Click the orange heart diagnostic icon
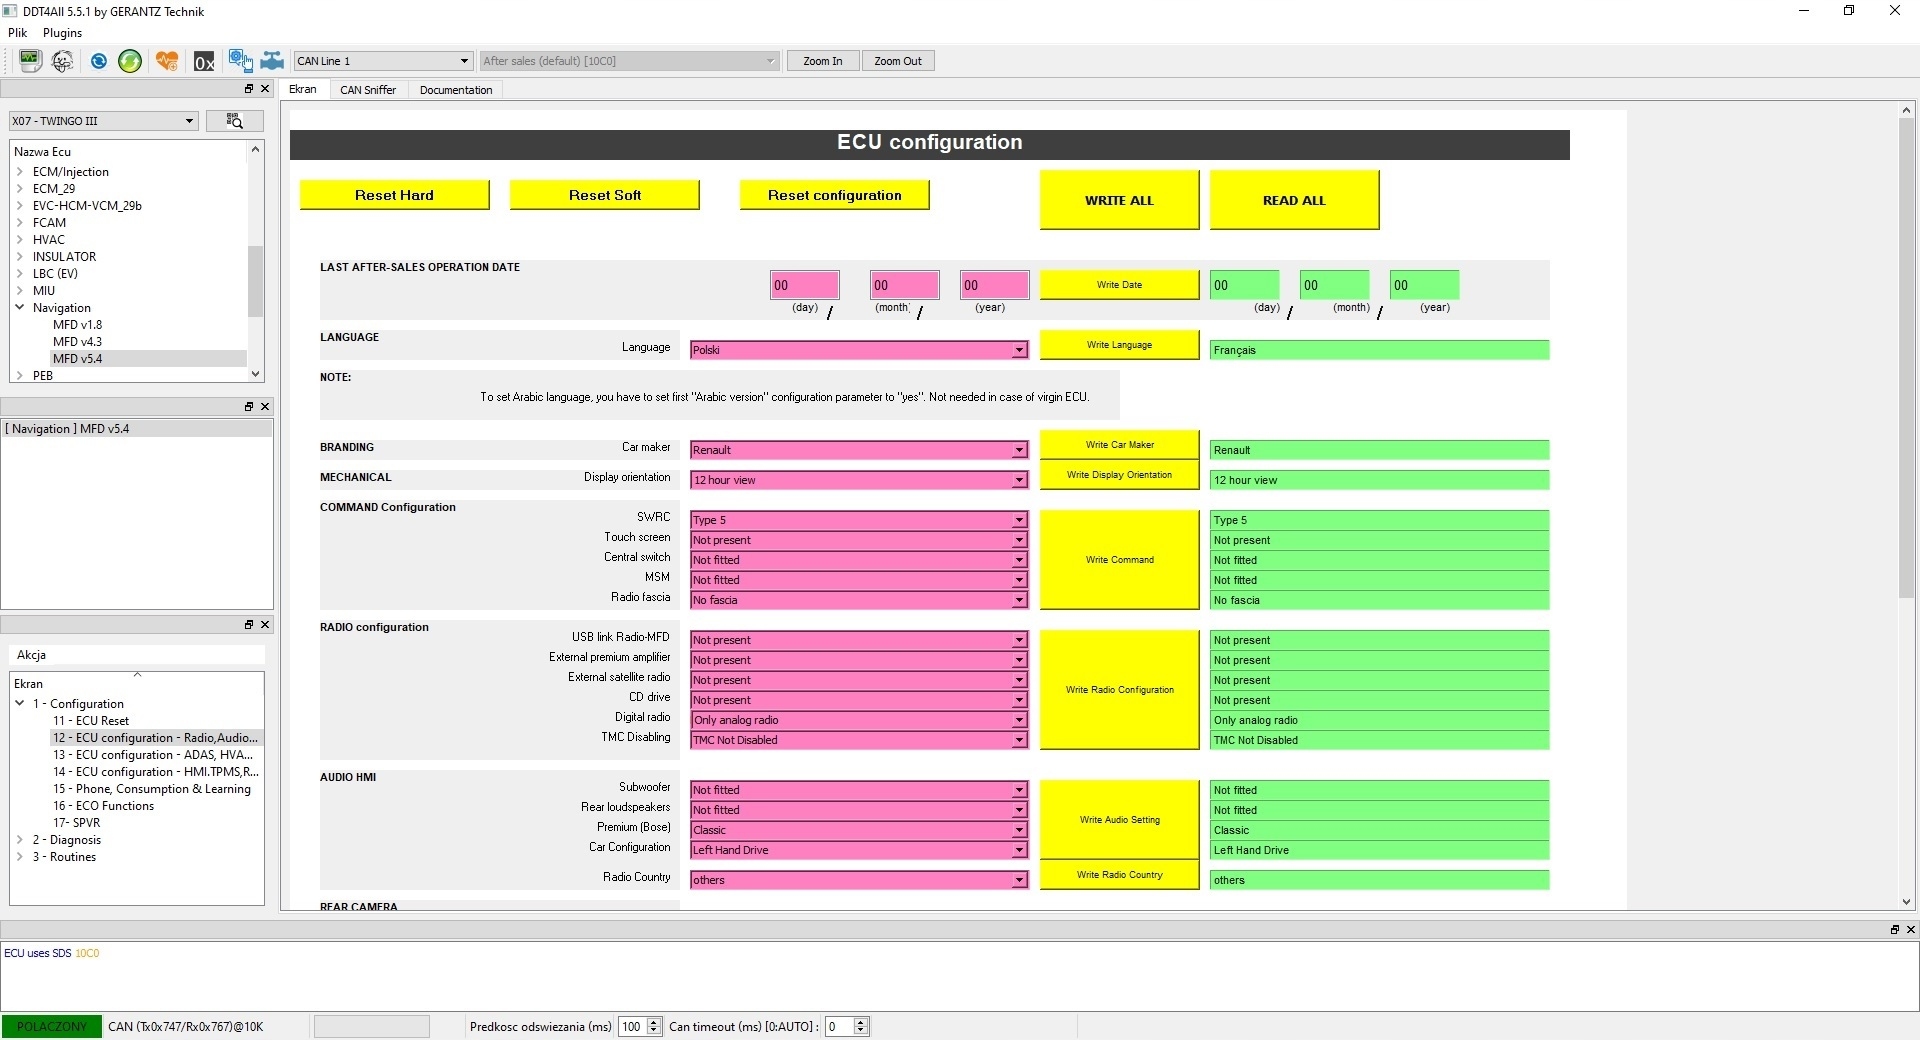 (167, 61)
